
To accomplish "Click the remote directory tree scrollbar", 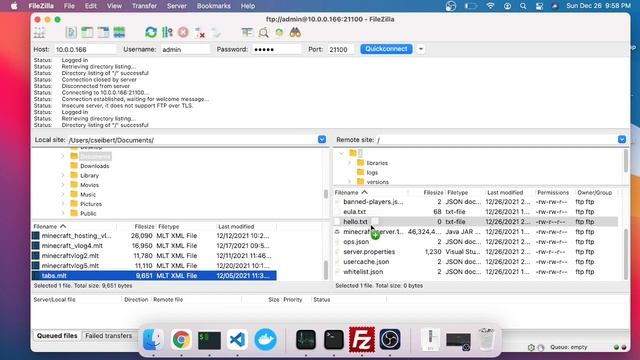I will [626, 161].
